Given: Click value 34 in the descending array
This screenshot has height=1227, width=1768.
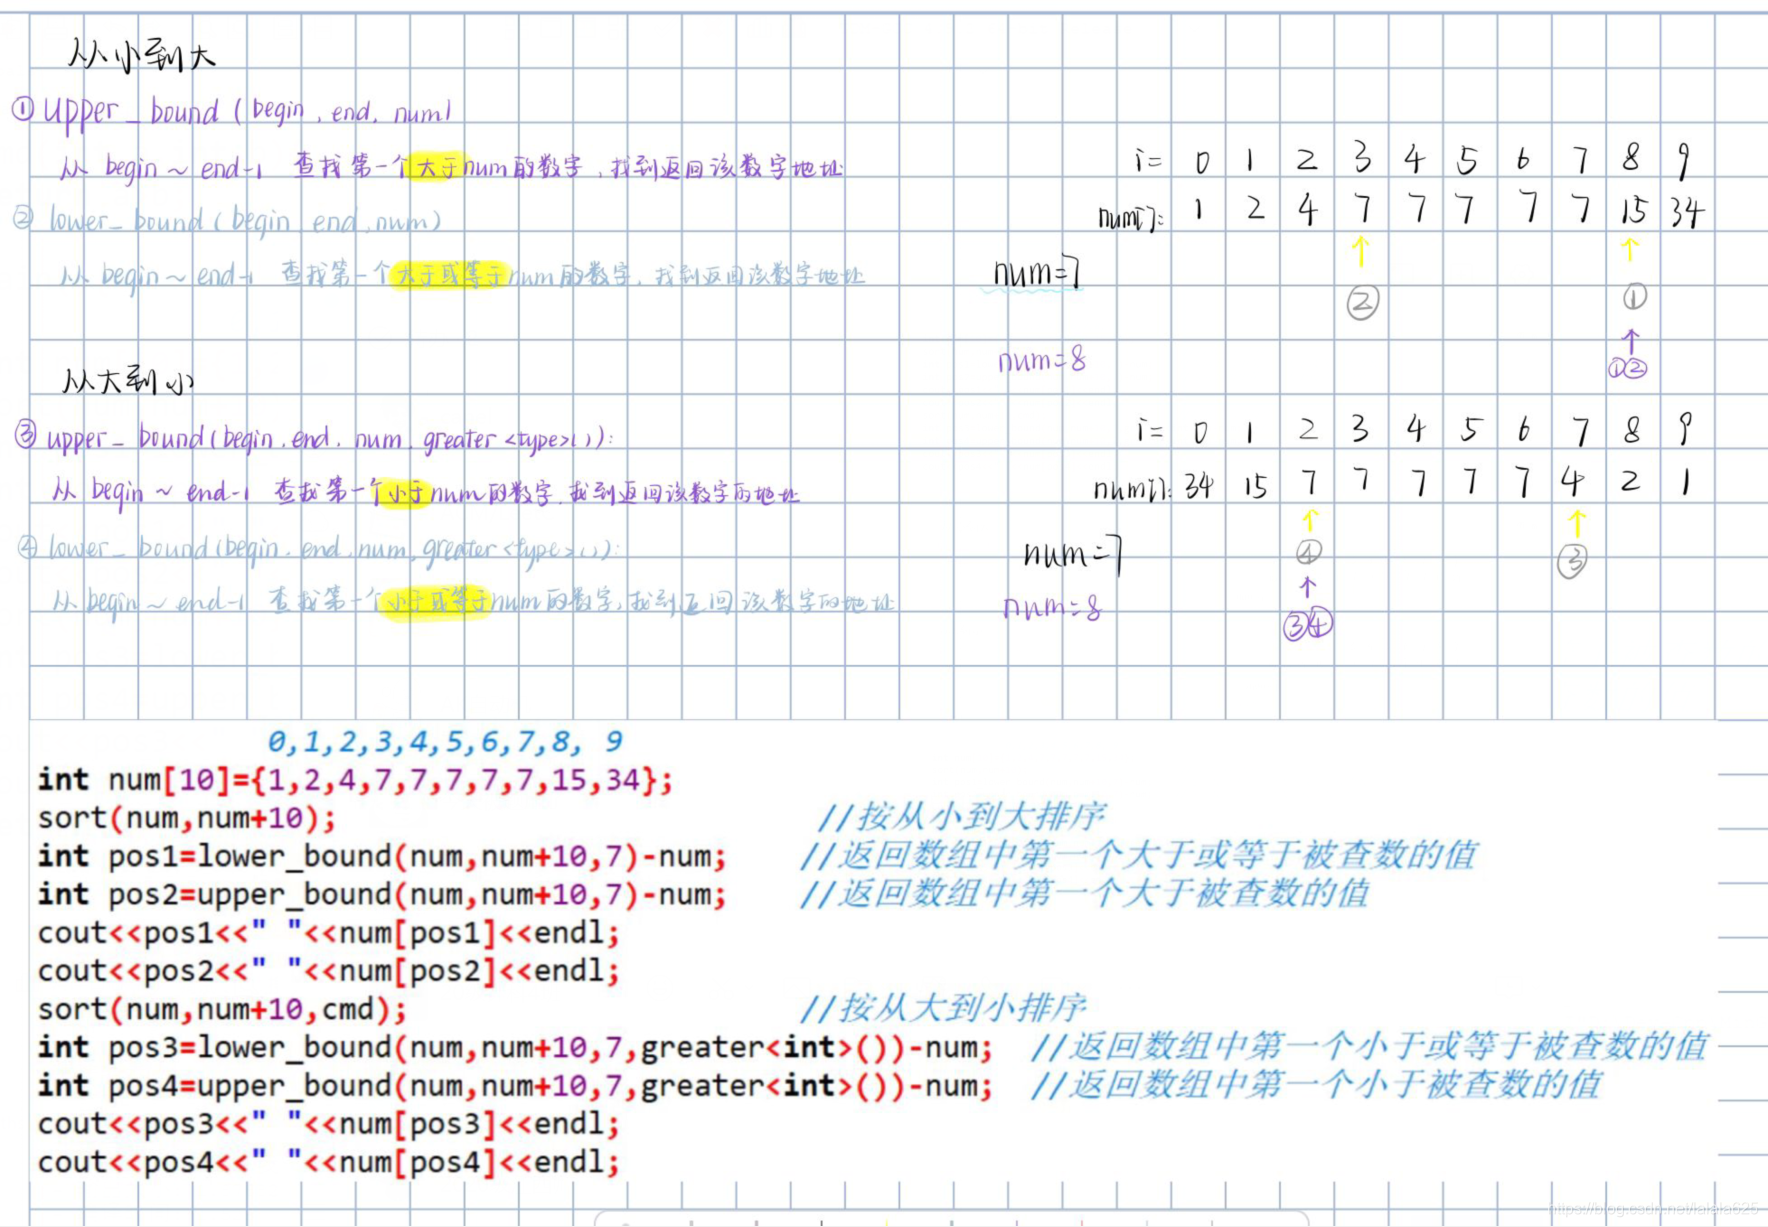Looking at the screenshot, I should (1199, 486).
